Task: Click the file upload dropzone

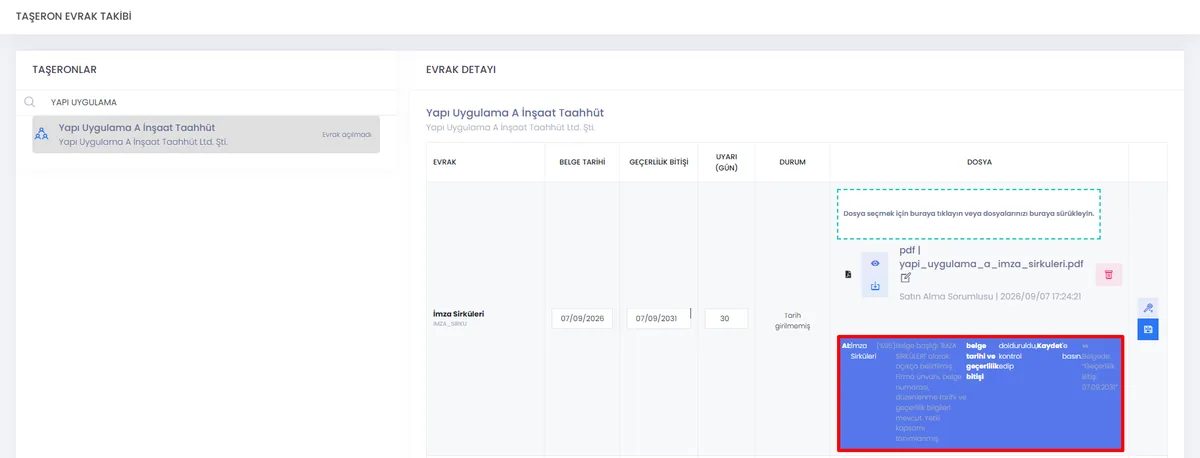Action: [967, 214]
